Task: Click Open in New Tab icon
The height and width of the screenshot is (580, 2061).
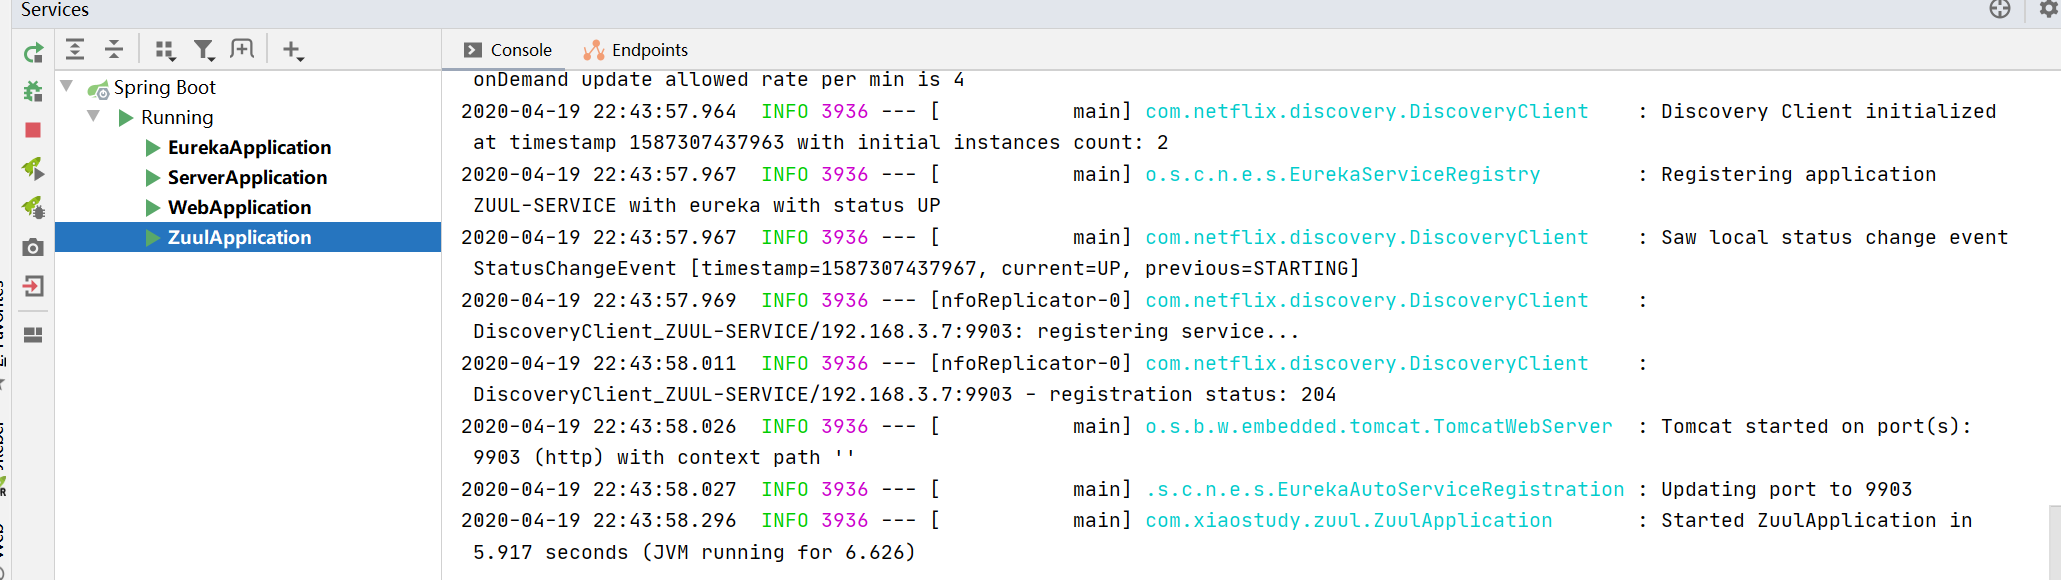Action: pyautogui.click(x=242, y=49)
